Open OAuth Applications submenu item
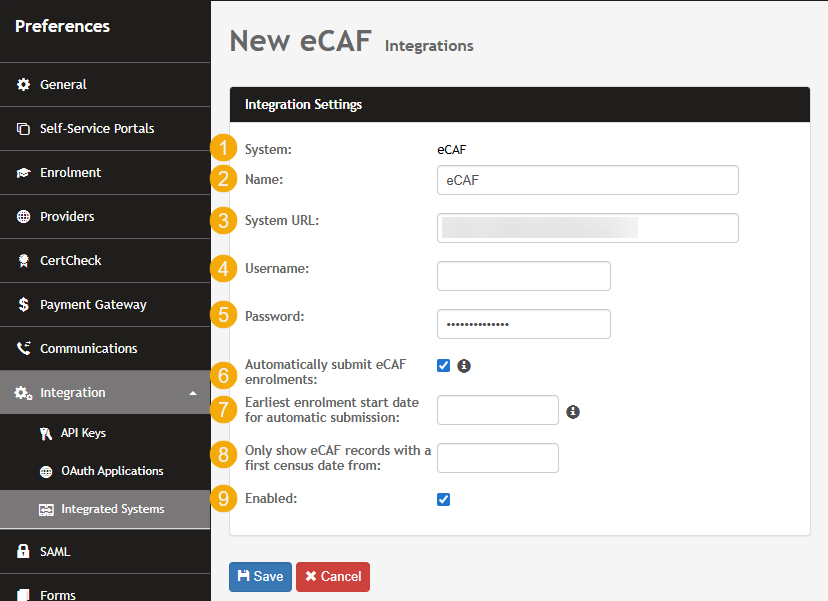828x601 pixels. (111, 471)
